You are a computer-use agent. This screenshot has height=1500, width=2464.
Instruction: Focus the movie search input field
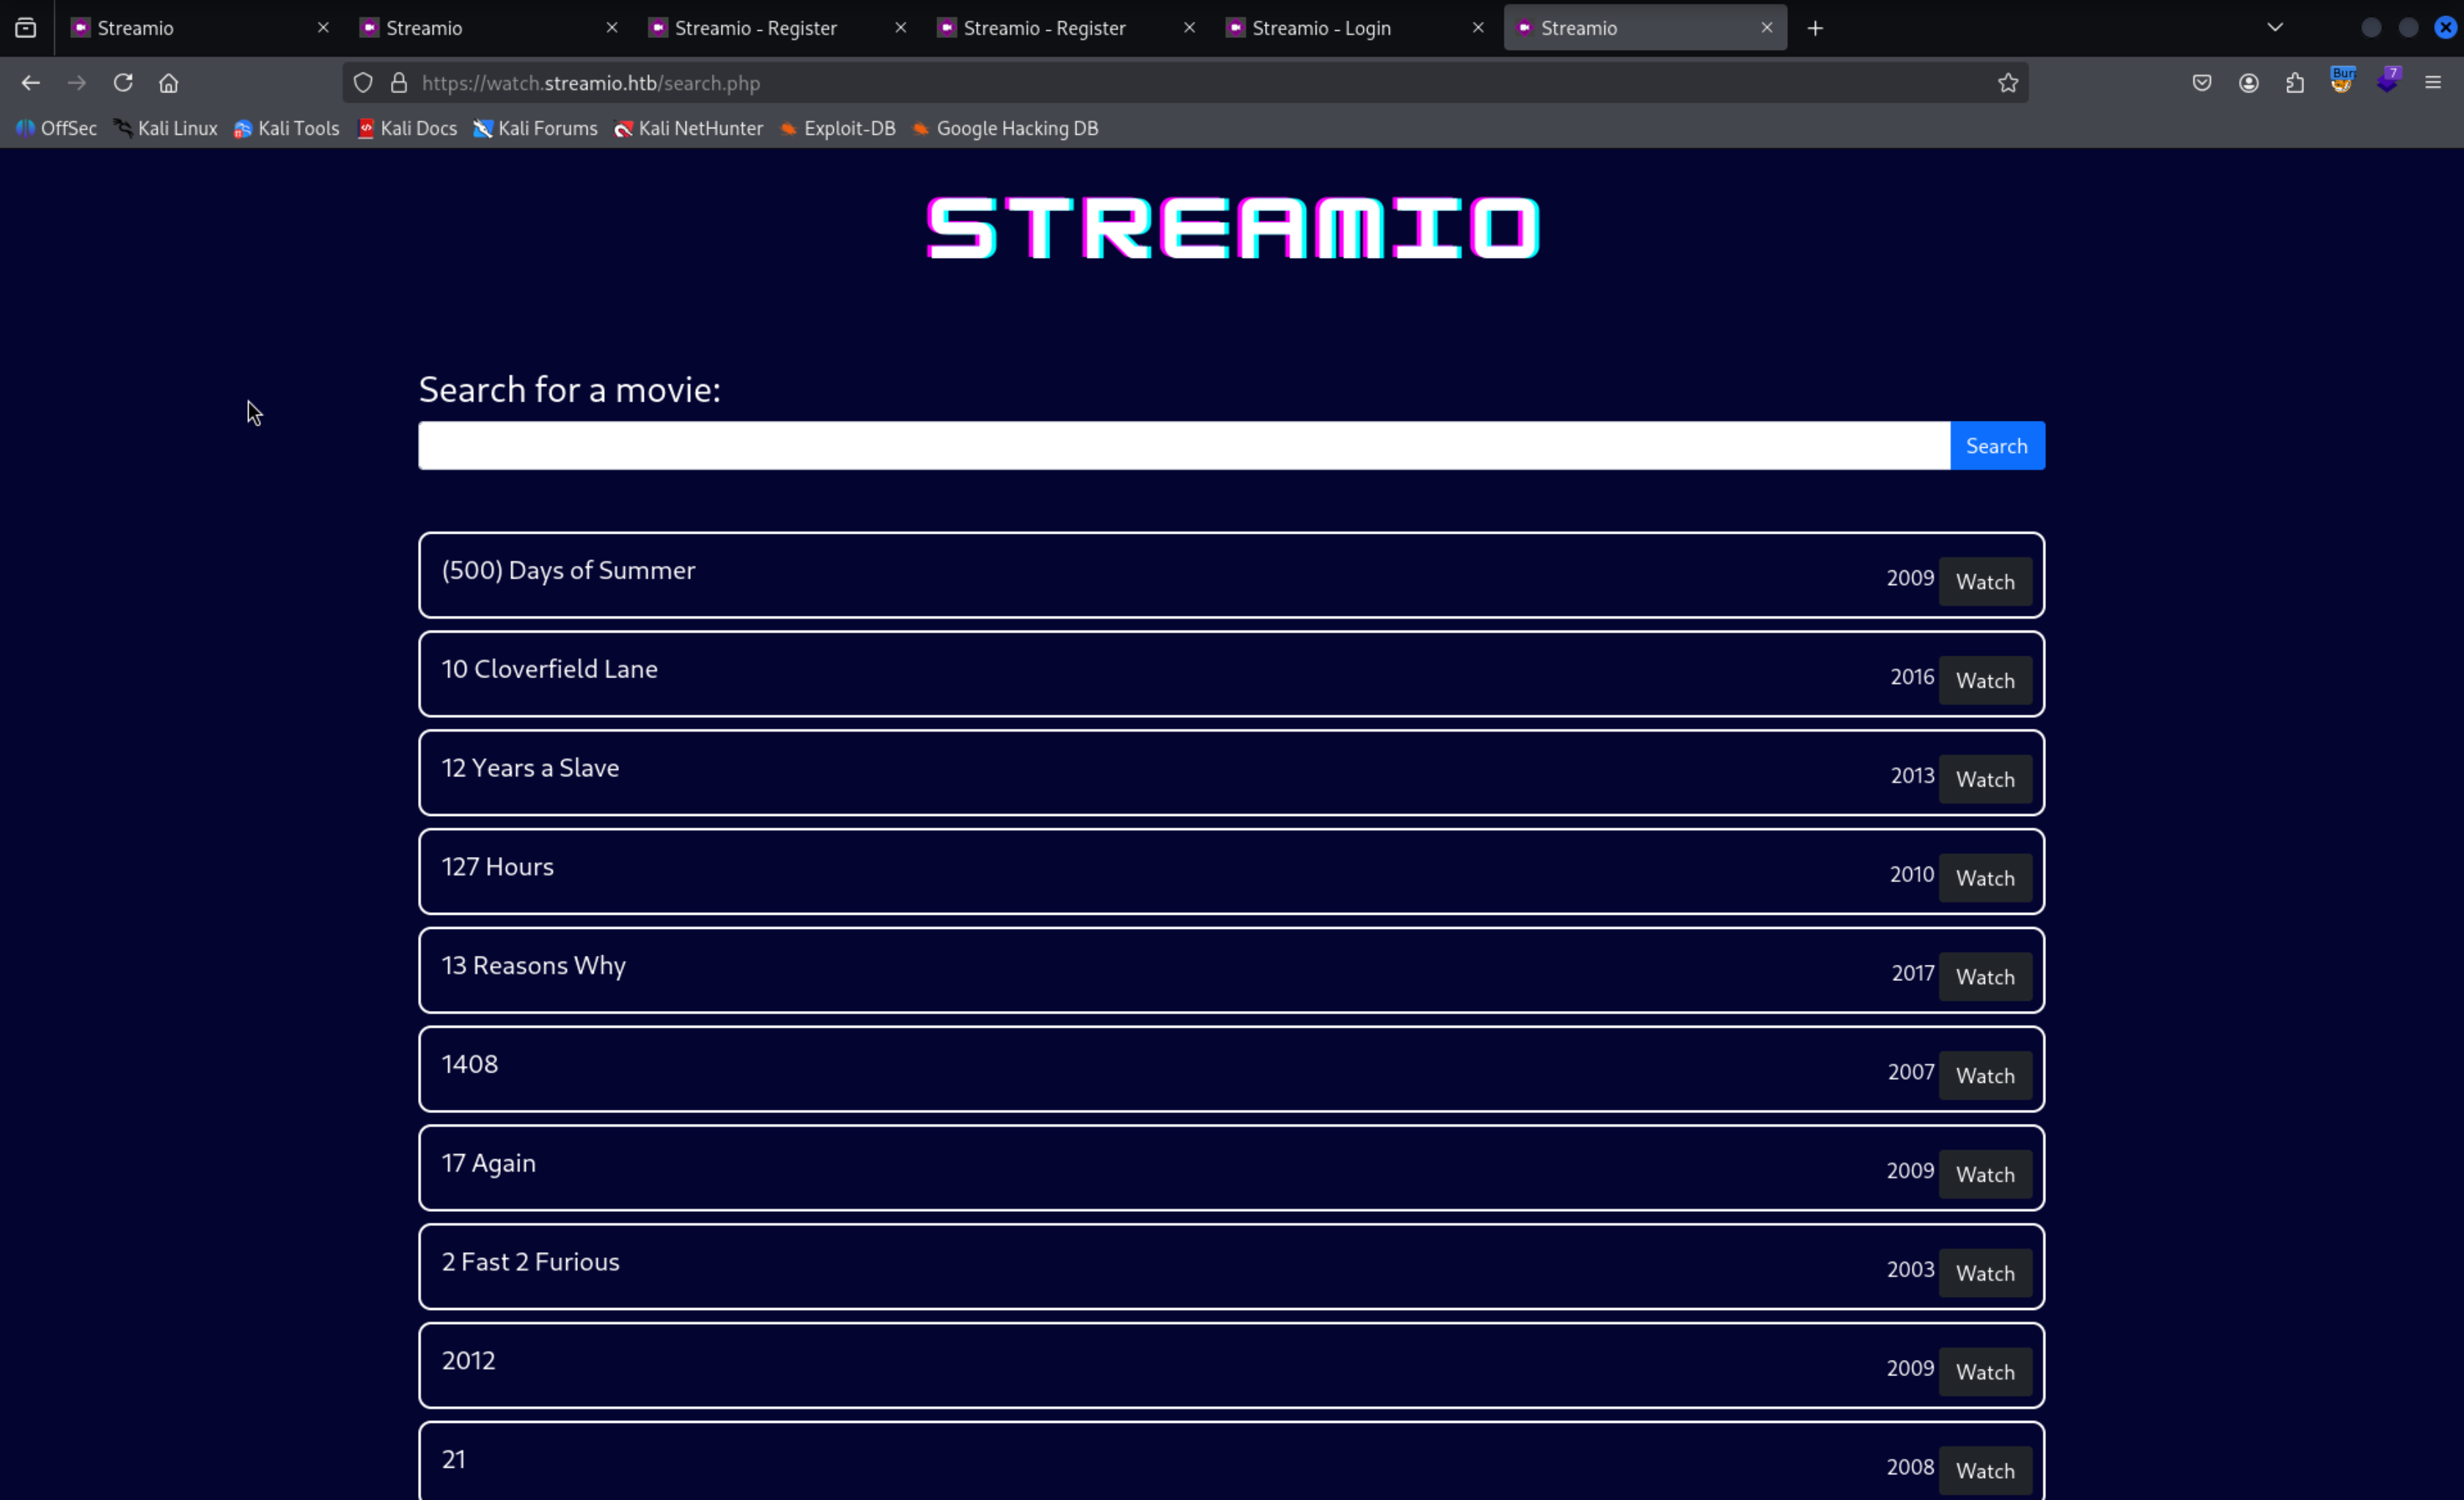tap(1183, 446)
